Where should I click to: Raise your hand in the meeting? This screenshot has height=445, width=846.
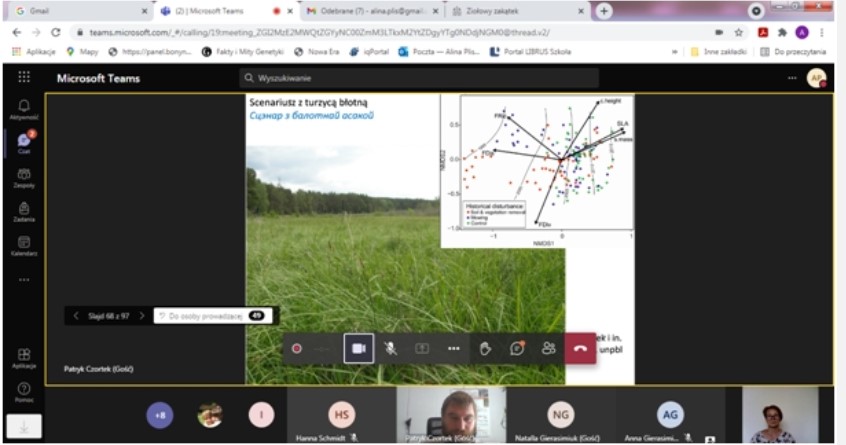pos(485,348)
